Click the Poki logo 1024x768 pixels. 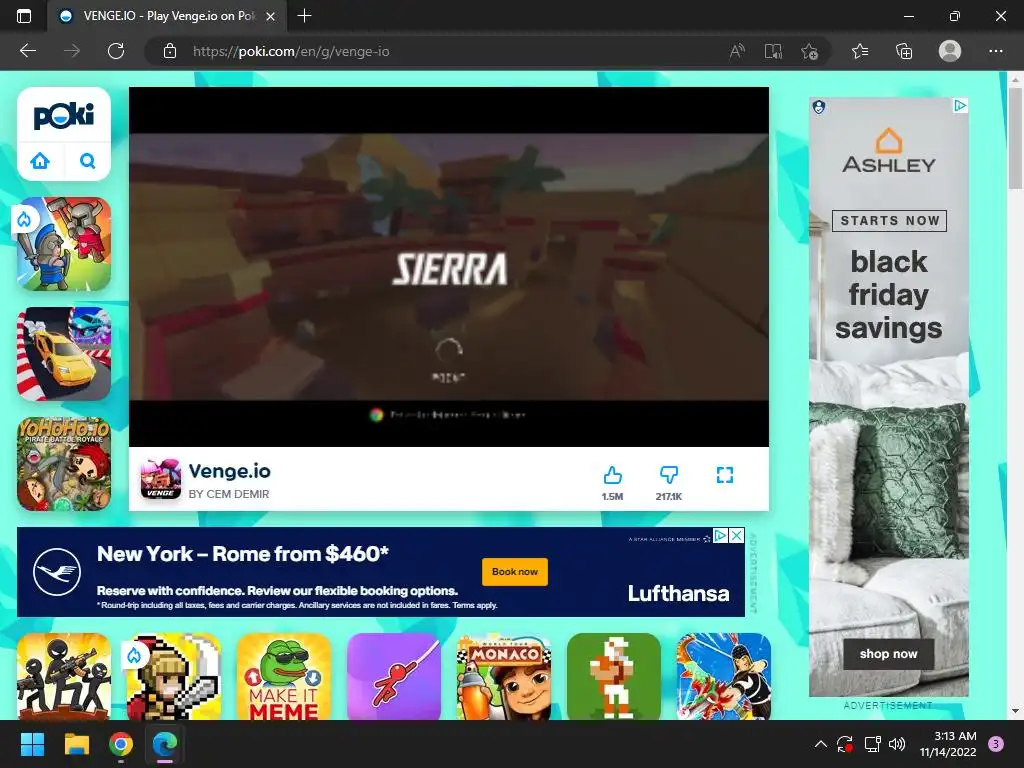(63, 115)
